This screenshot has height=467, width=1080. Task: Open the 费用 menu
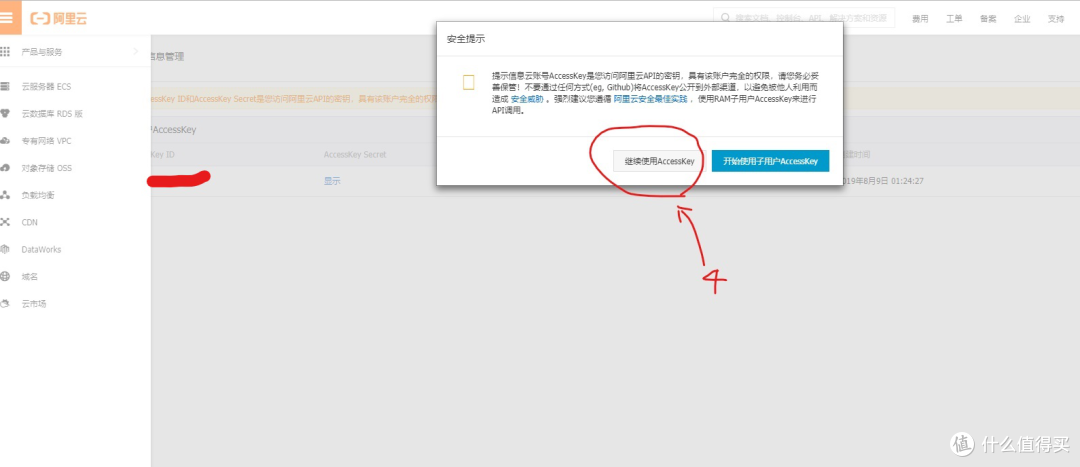click(x=920, y=19)
